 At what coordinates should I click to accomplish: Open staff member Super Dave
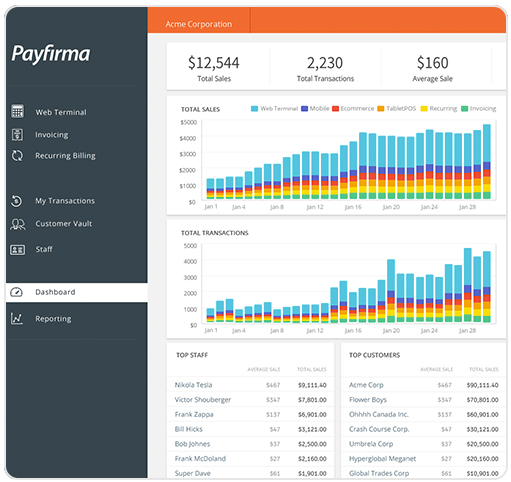pos(193,473)
